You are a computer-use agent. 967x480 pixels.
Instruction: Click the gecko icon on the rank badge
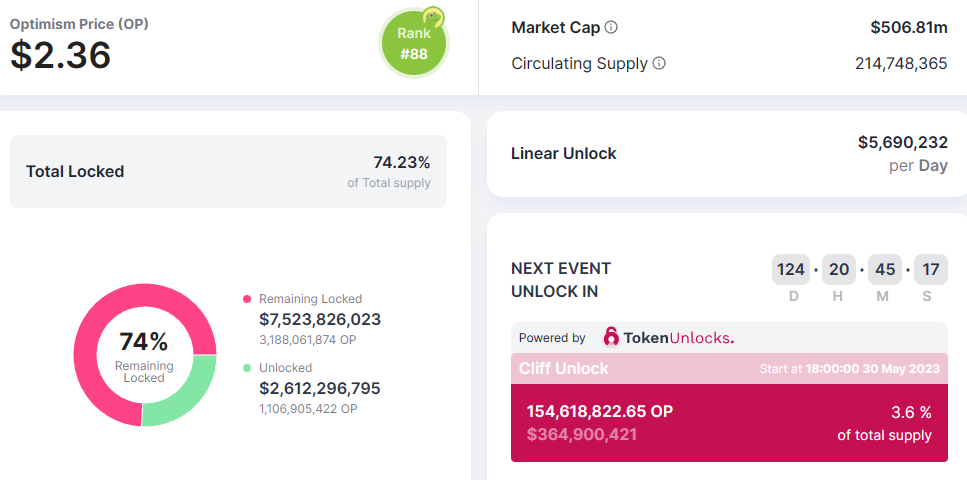tap(432, 16)
